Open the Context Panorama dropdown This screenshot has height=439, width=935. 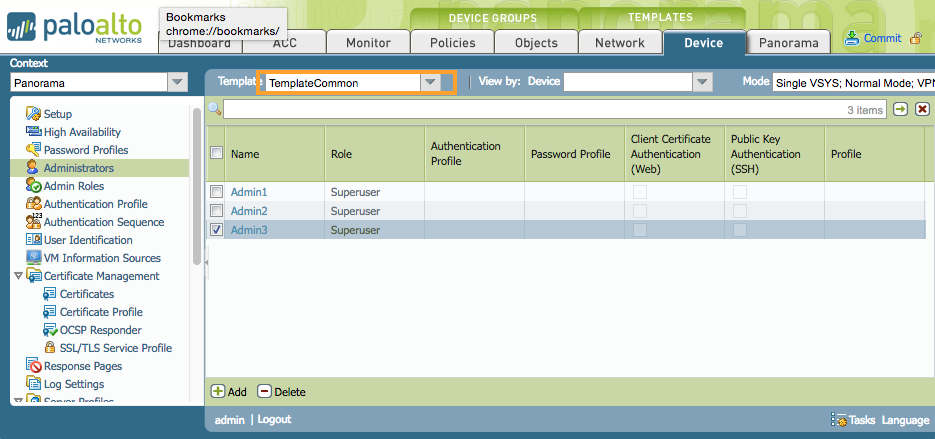point(177,83)
